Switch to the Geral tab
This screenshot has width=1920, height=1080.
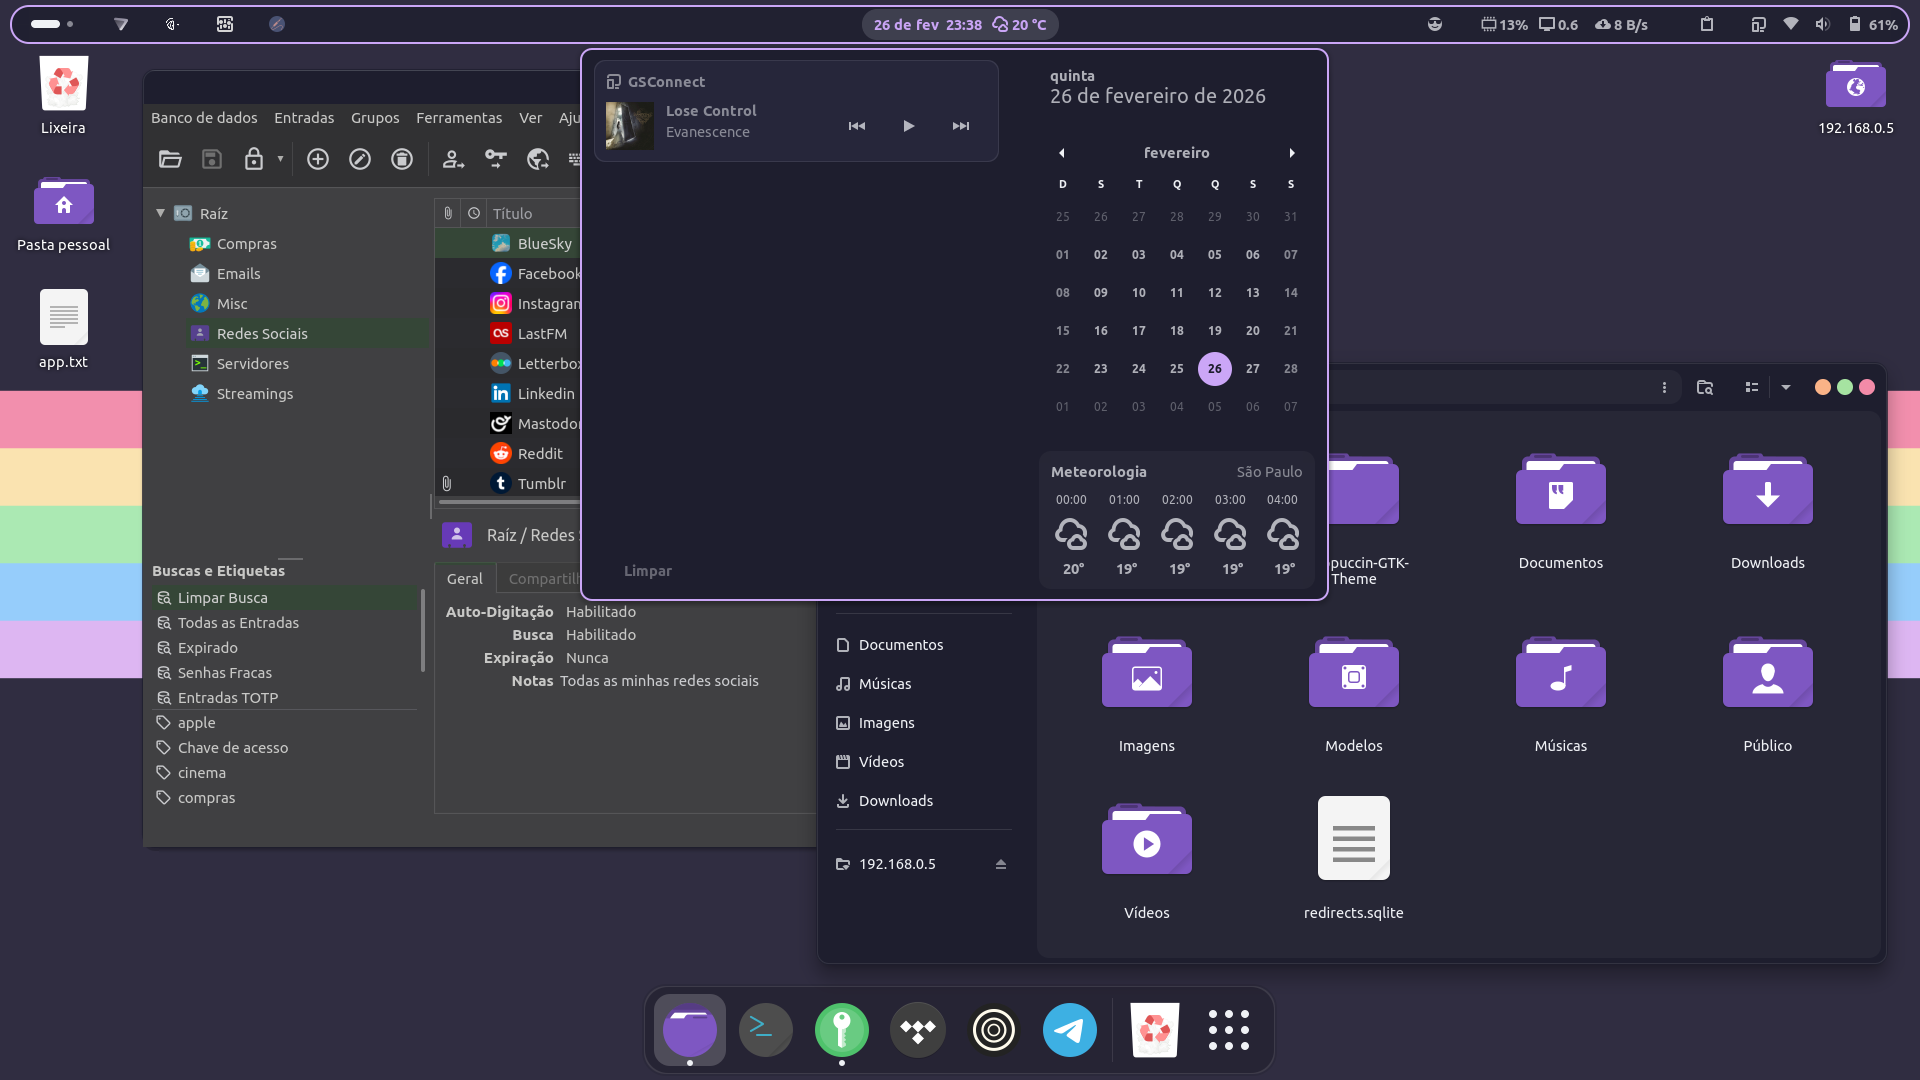click(464, 578)
